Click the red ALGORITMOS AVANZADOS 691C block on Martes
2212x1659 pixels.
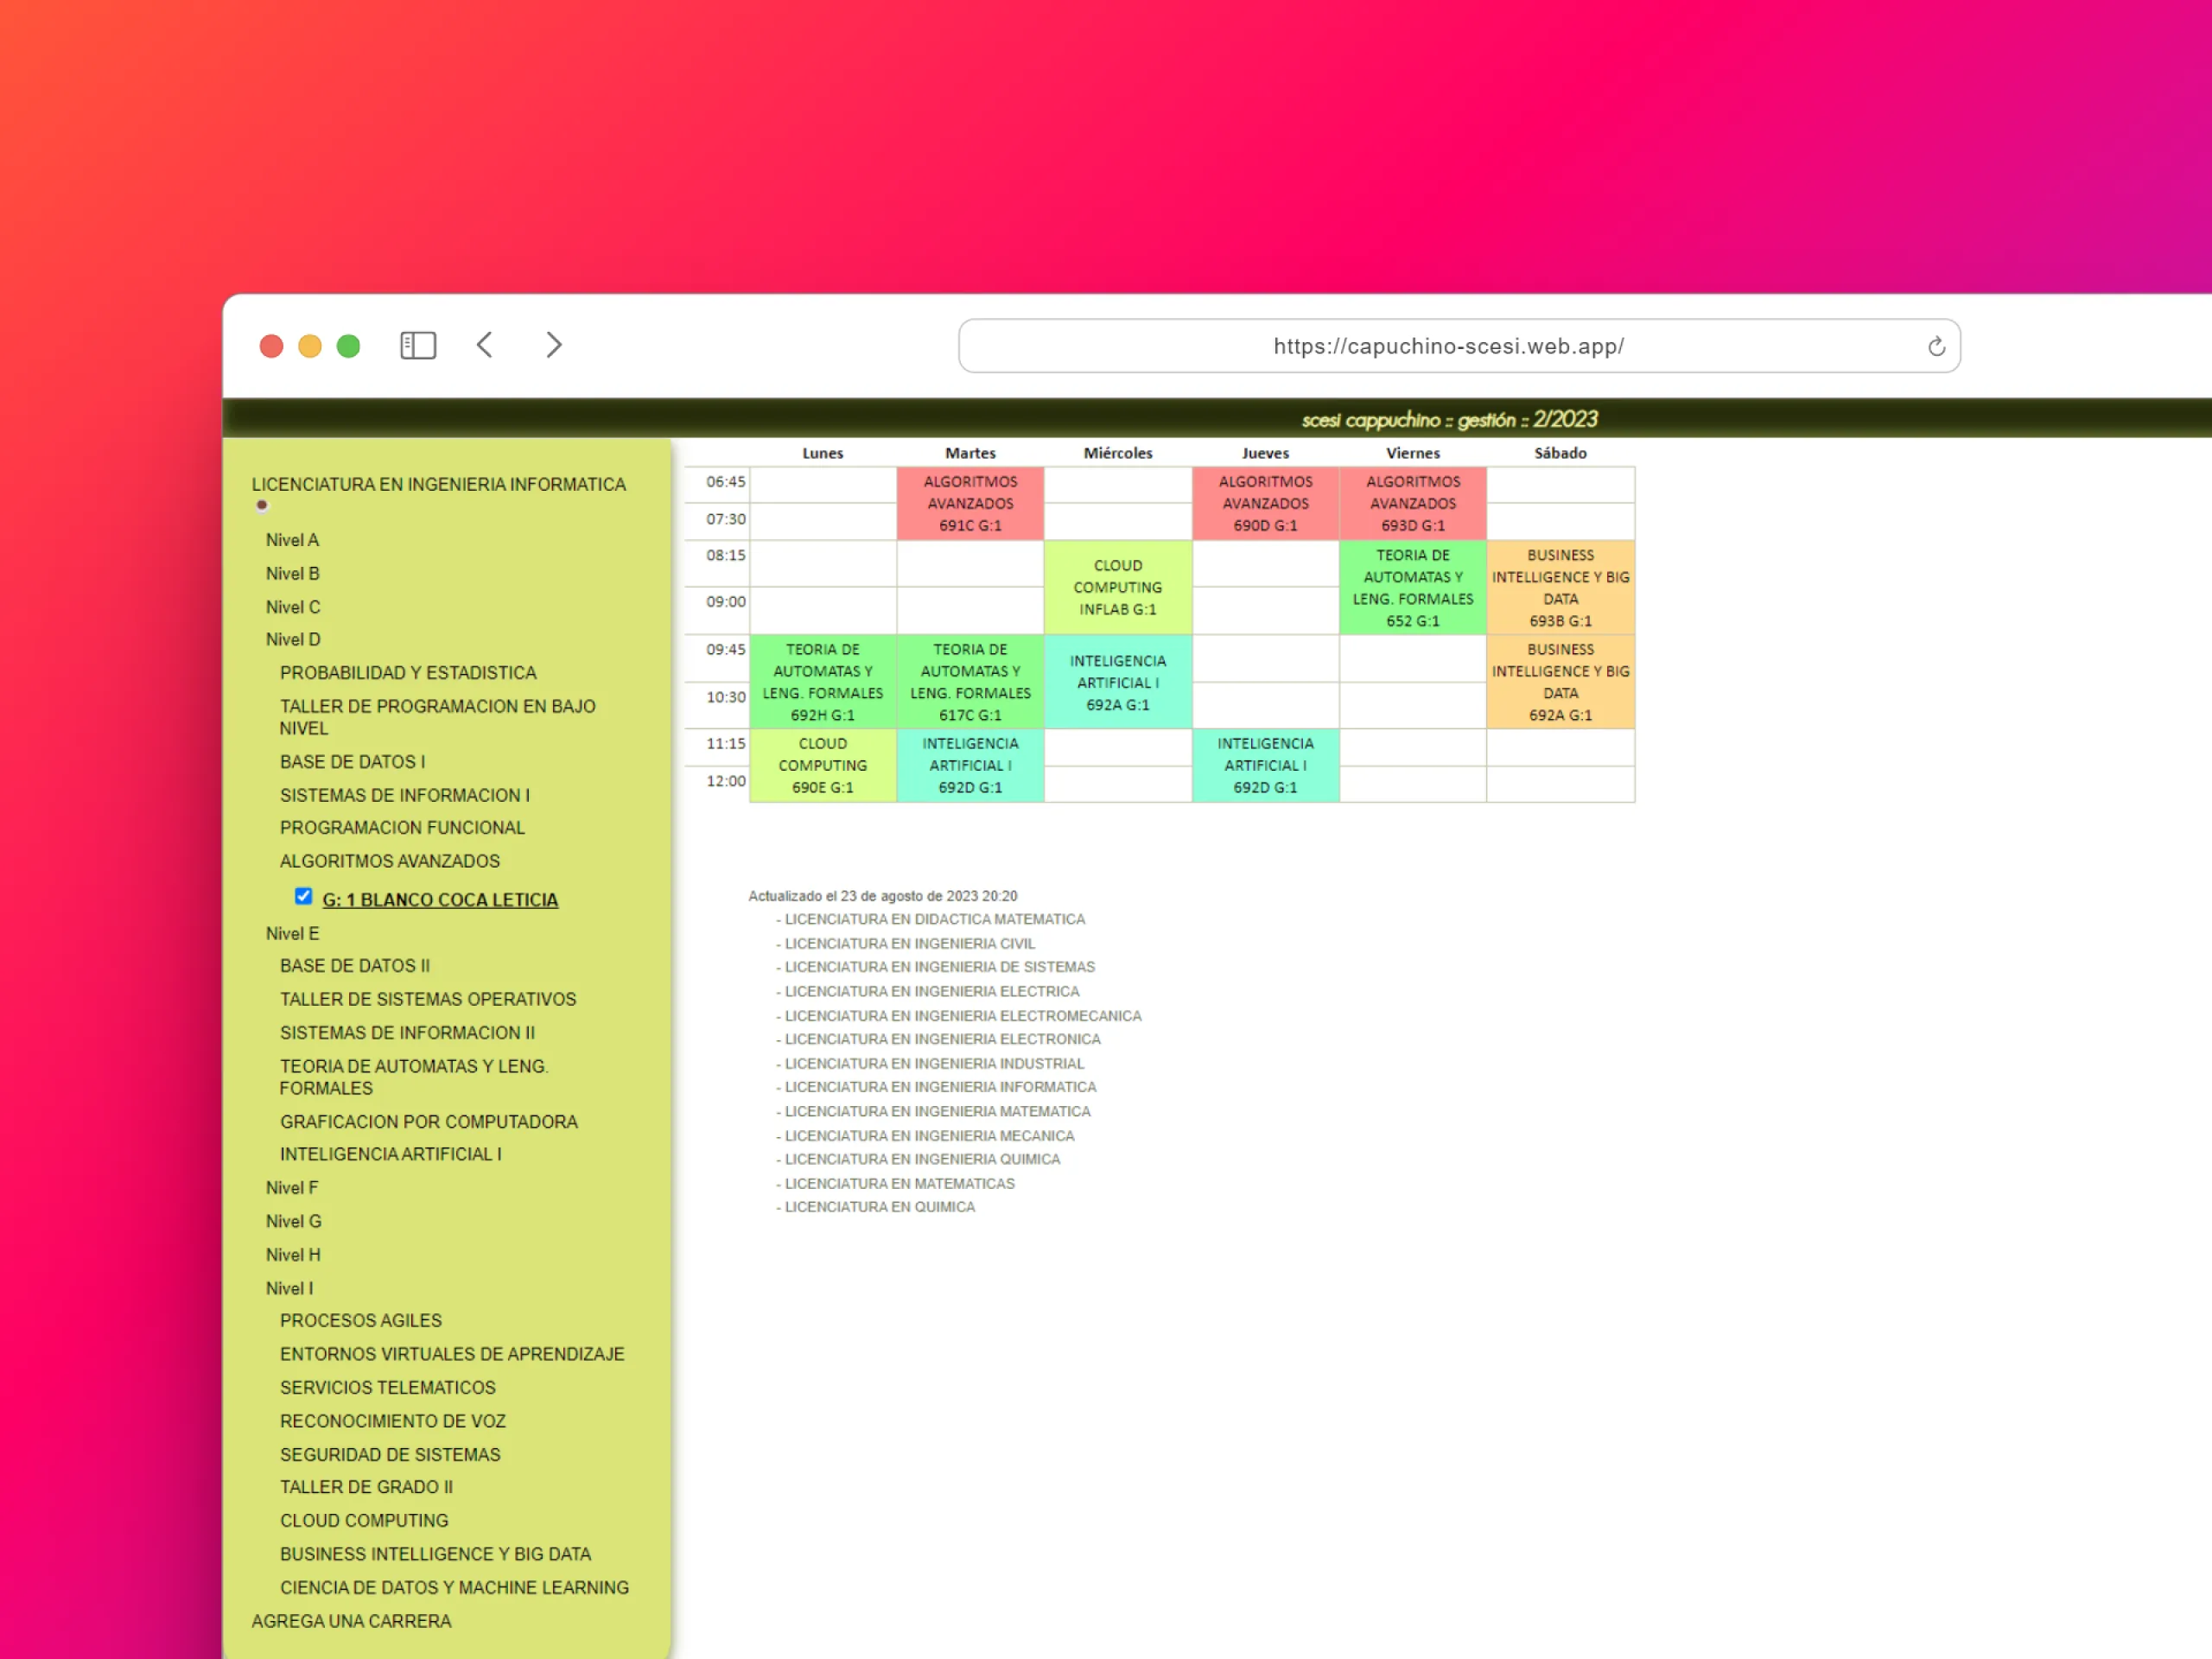tap(970, 503)
